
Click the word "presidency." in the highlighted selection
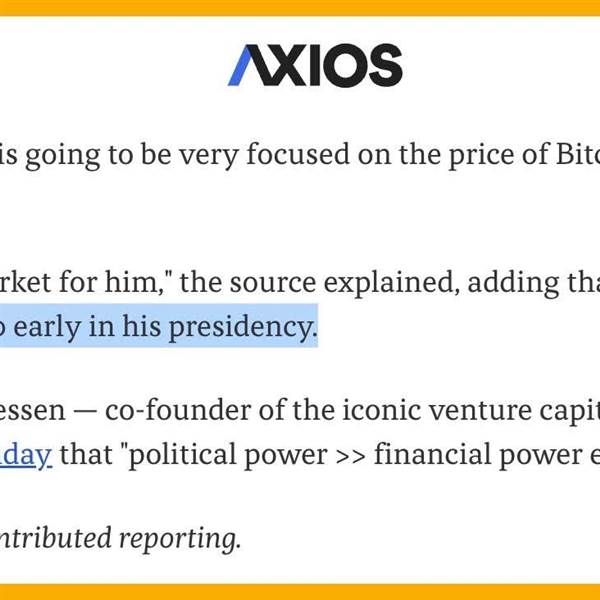[x=243, y=328]
